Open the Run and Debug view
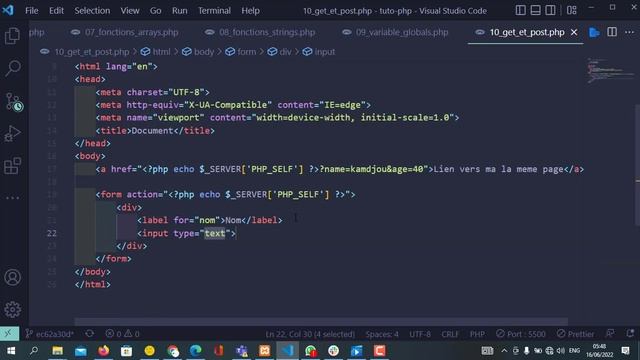 coord(12,133)
